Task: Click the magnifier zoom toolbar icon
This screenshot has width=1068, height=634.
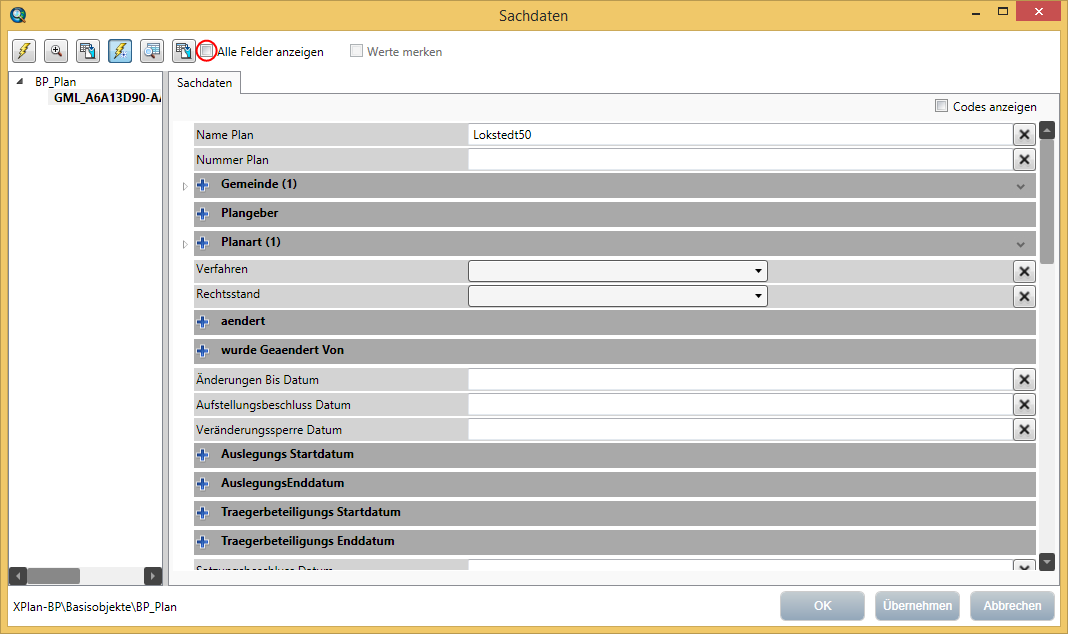Action: [x=55, y=50]
